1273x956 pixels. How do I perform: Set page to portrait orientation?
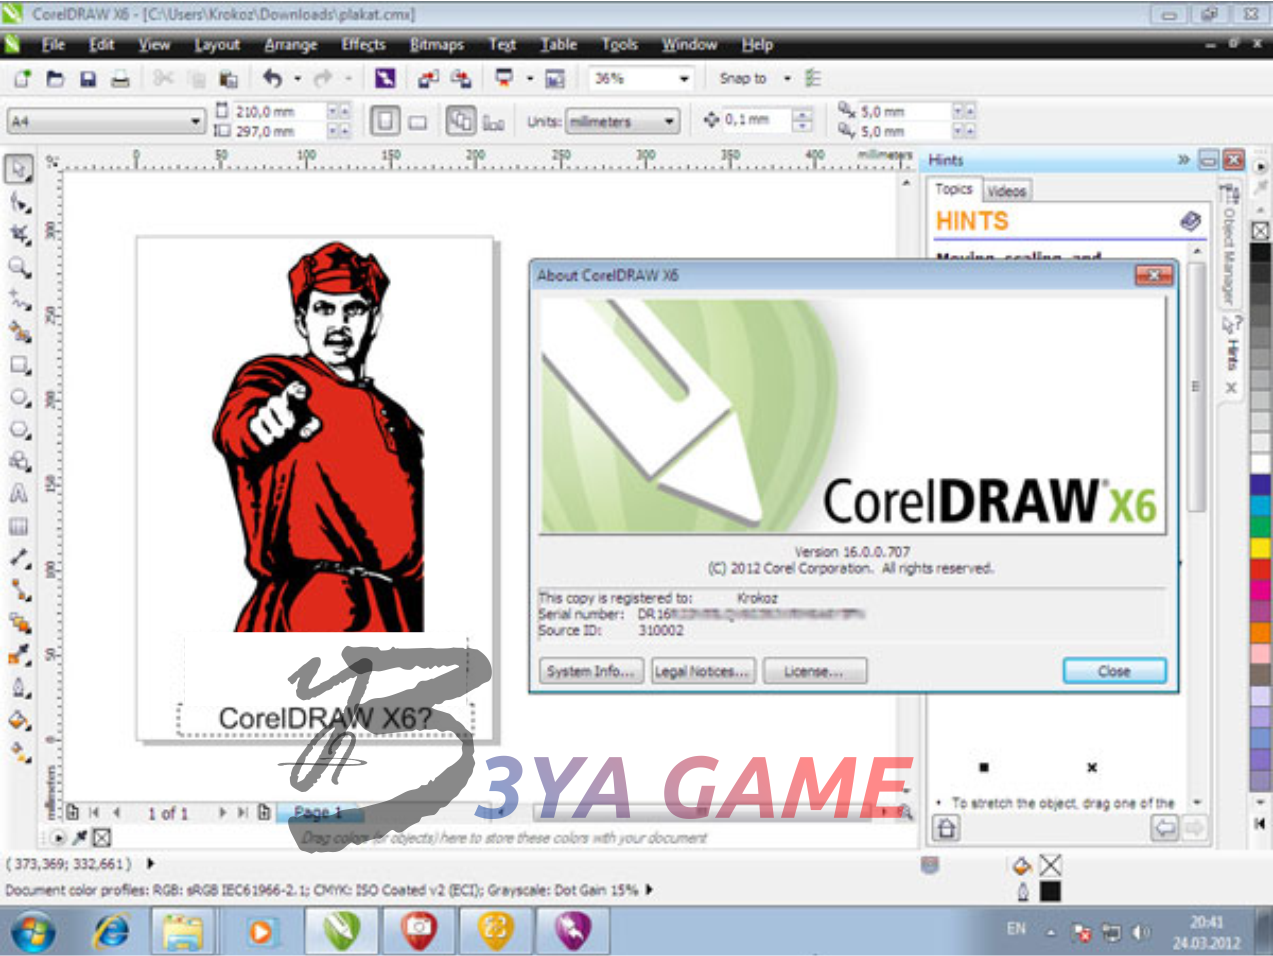[x=385, y=121]
